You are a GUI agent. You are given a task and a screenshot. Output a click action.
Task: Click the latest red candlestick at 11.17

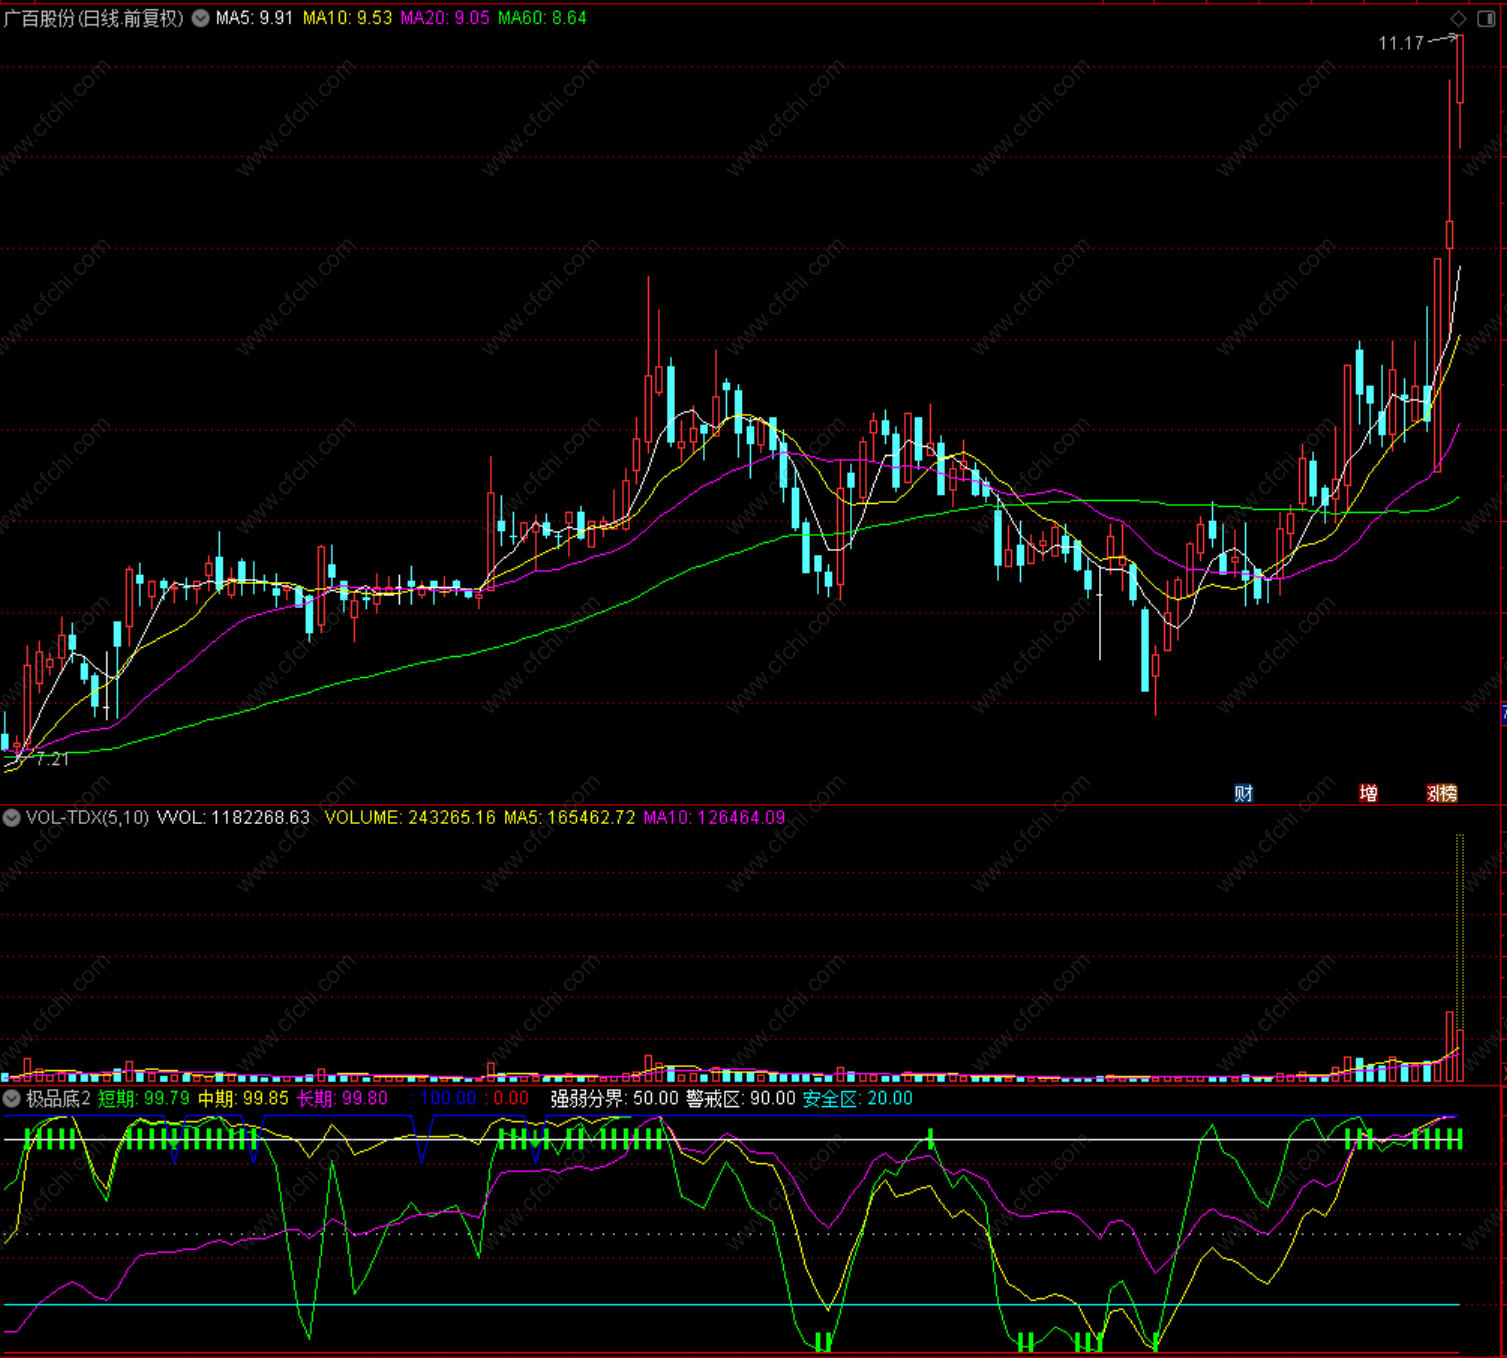point(1460,70)
